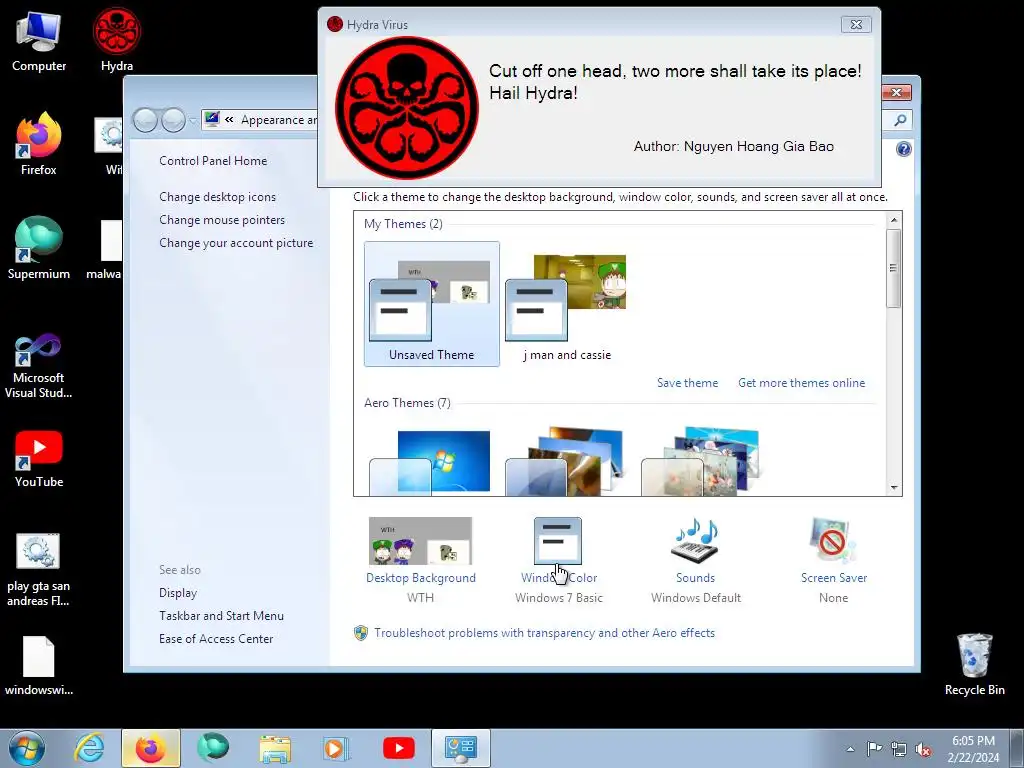
Task: Open YouTube pinned taskbar icon
Action: pyautogui.click(x=398, y=748)
